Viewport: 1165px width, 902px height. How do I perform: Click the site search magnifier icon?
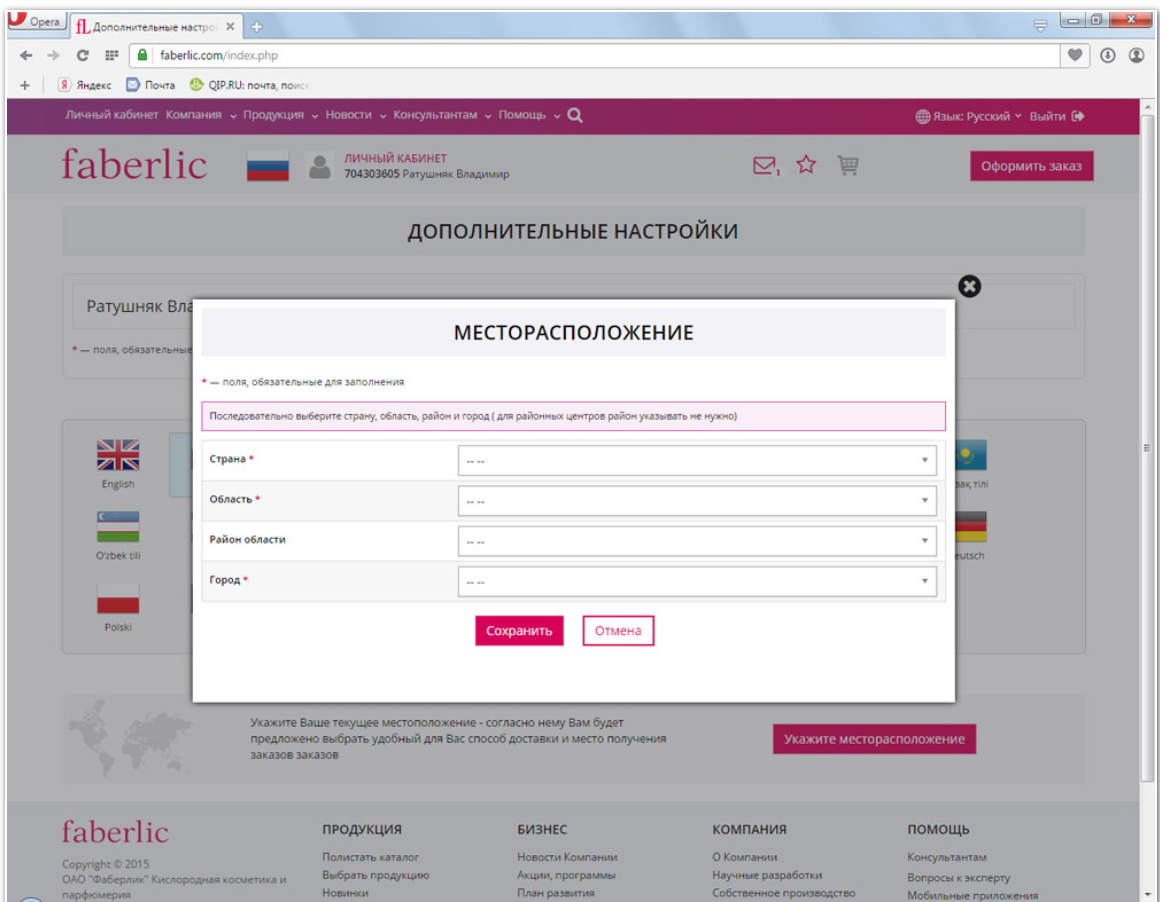click(575, 115)
